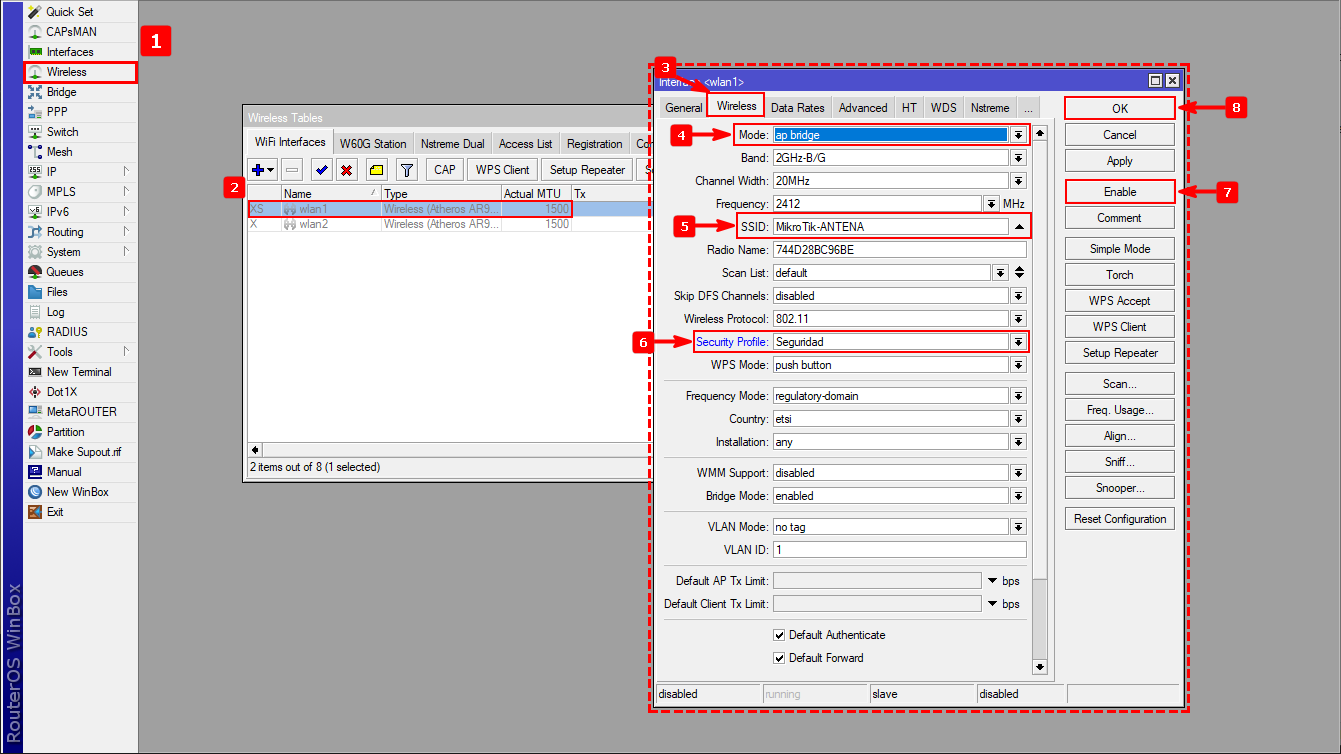Click the VLAN ID input field

[x=898, y=550]
